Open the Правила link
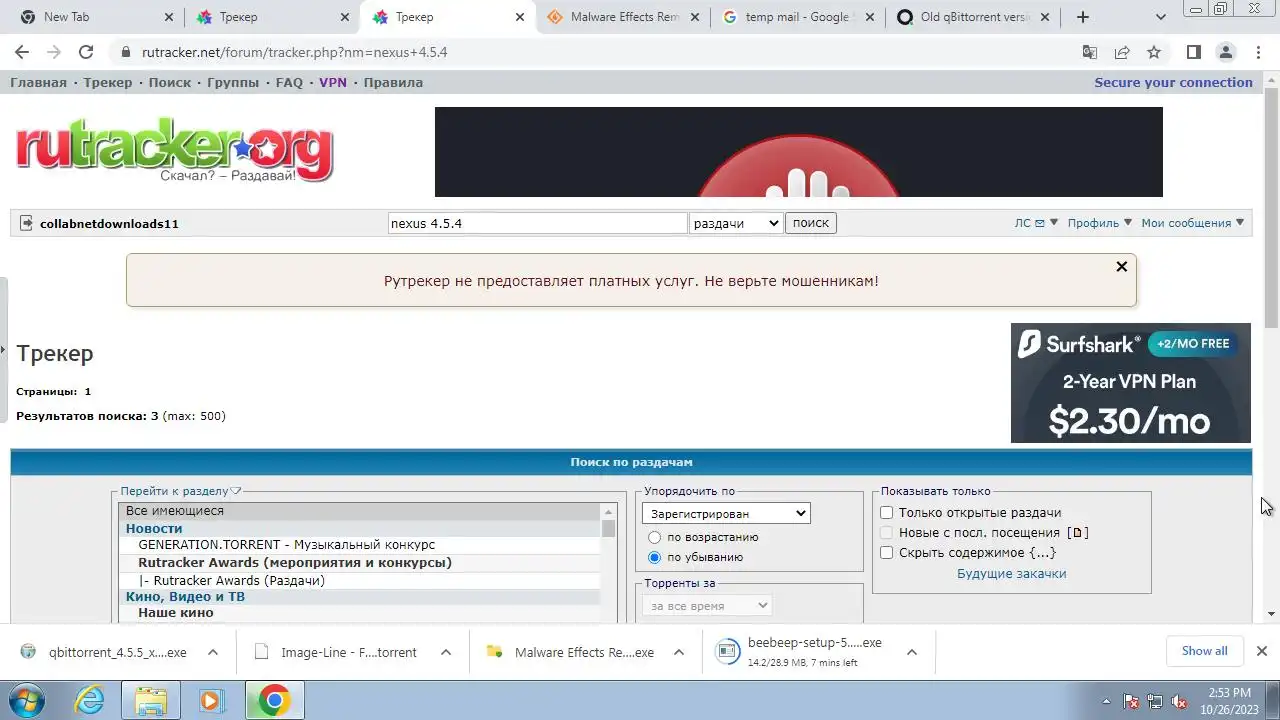The width and height of the screenshot is (1280, 720). 393,82
